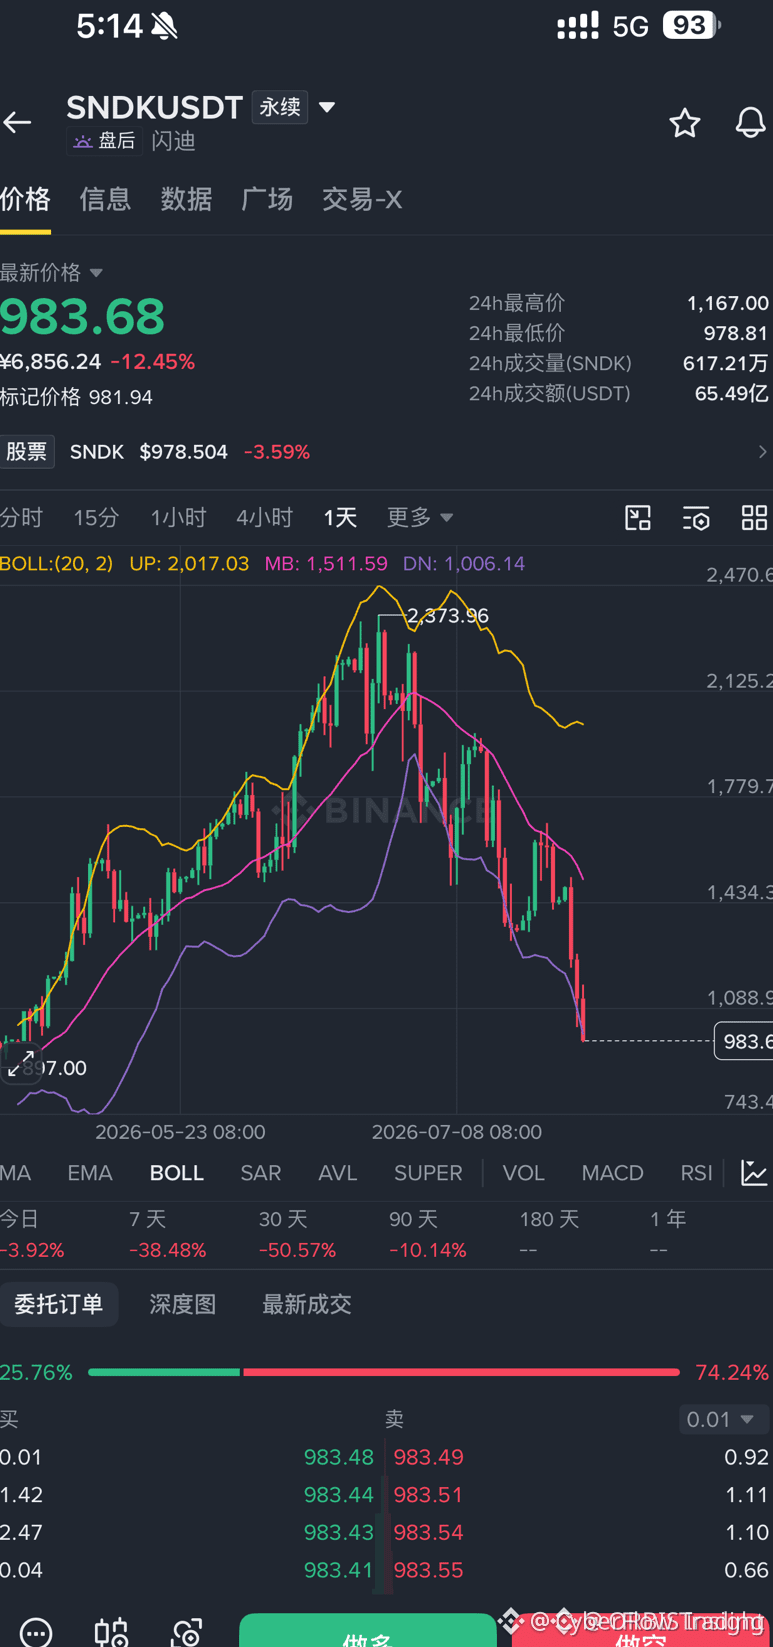Tap the 983.6 current price label on chart axis
This screenshot has height=1647, width=773.
click(744, 1041)
